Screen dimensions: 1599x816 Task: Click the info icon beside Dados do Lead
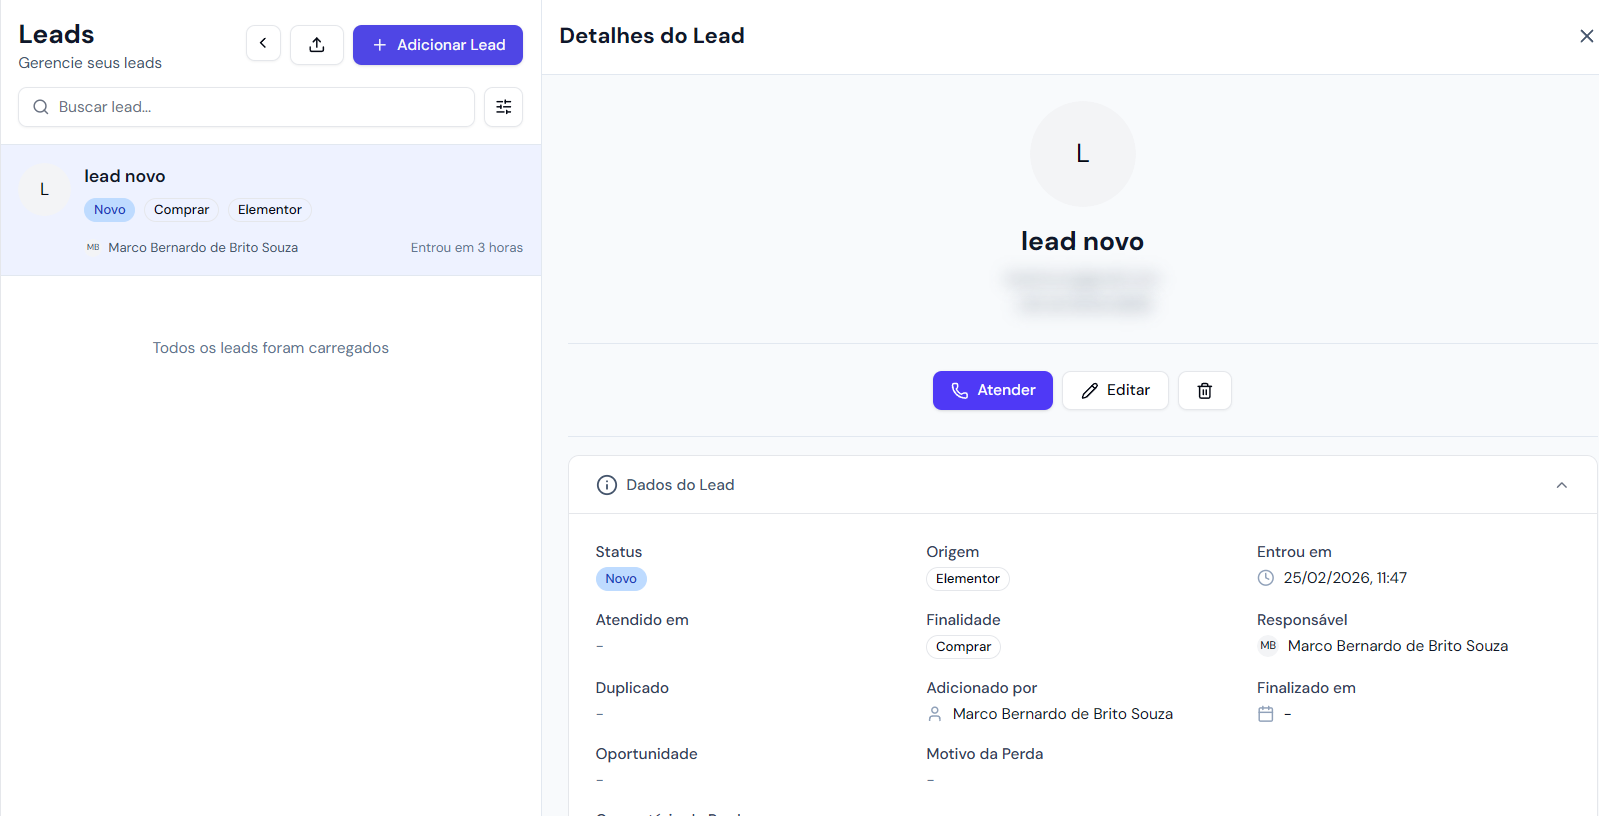pyautogui.click(x=606, y=485)
